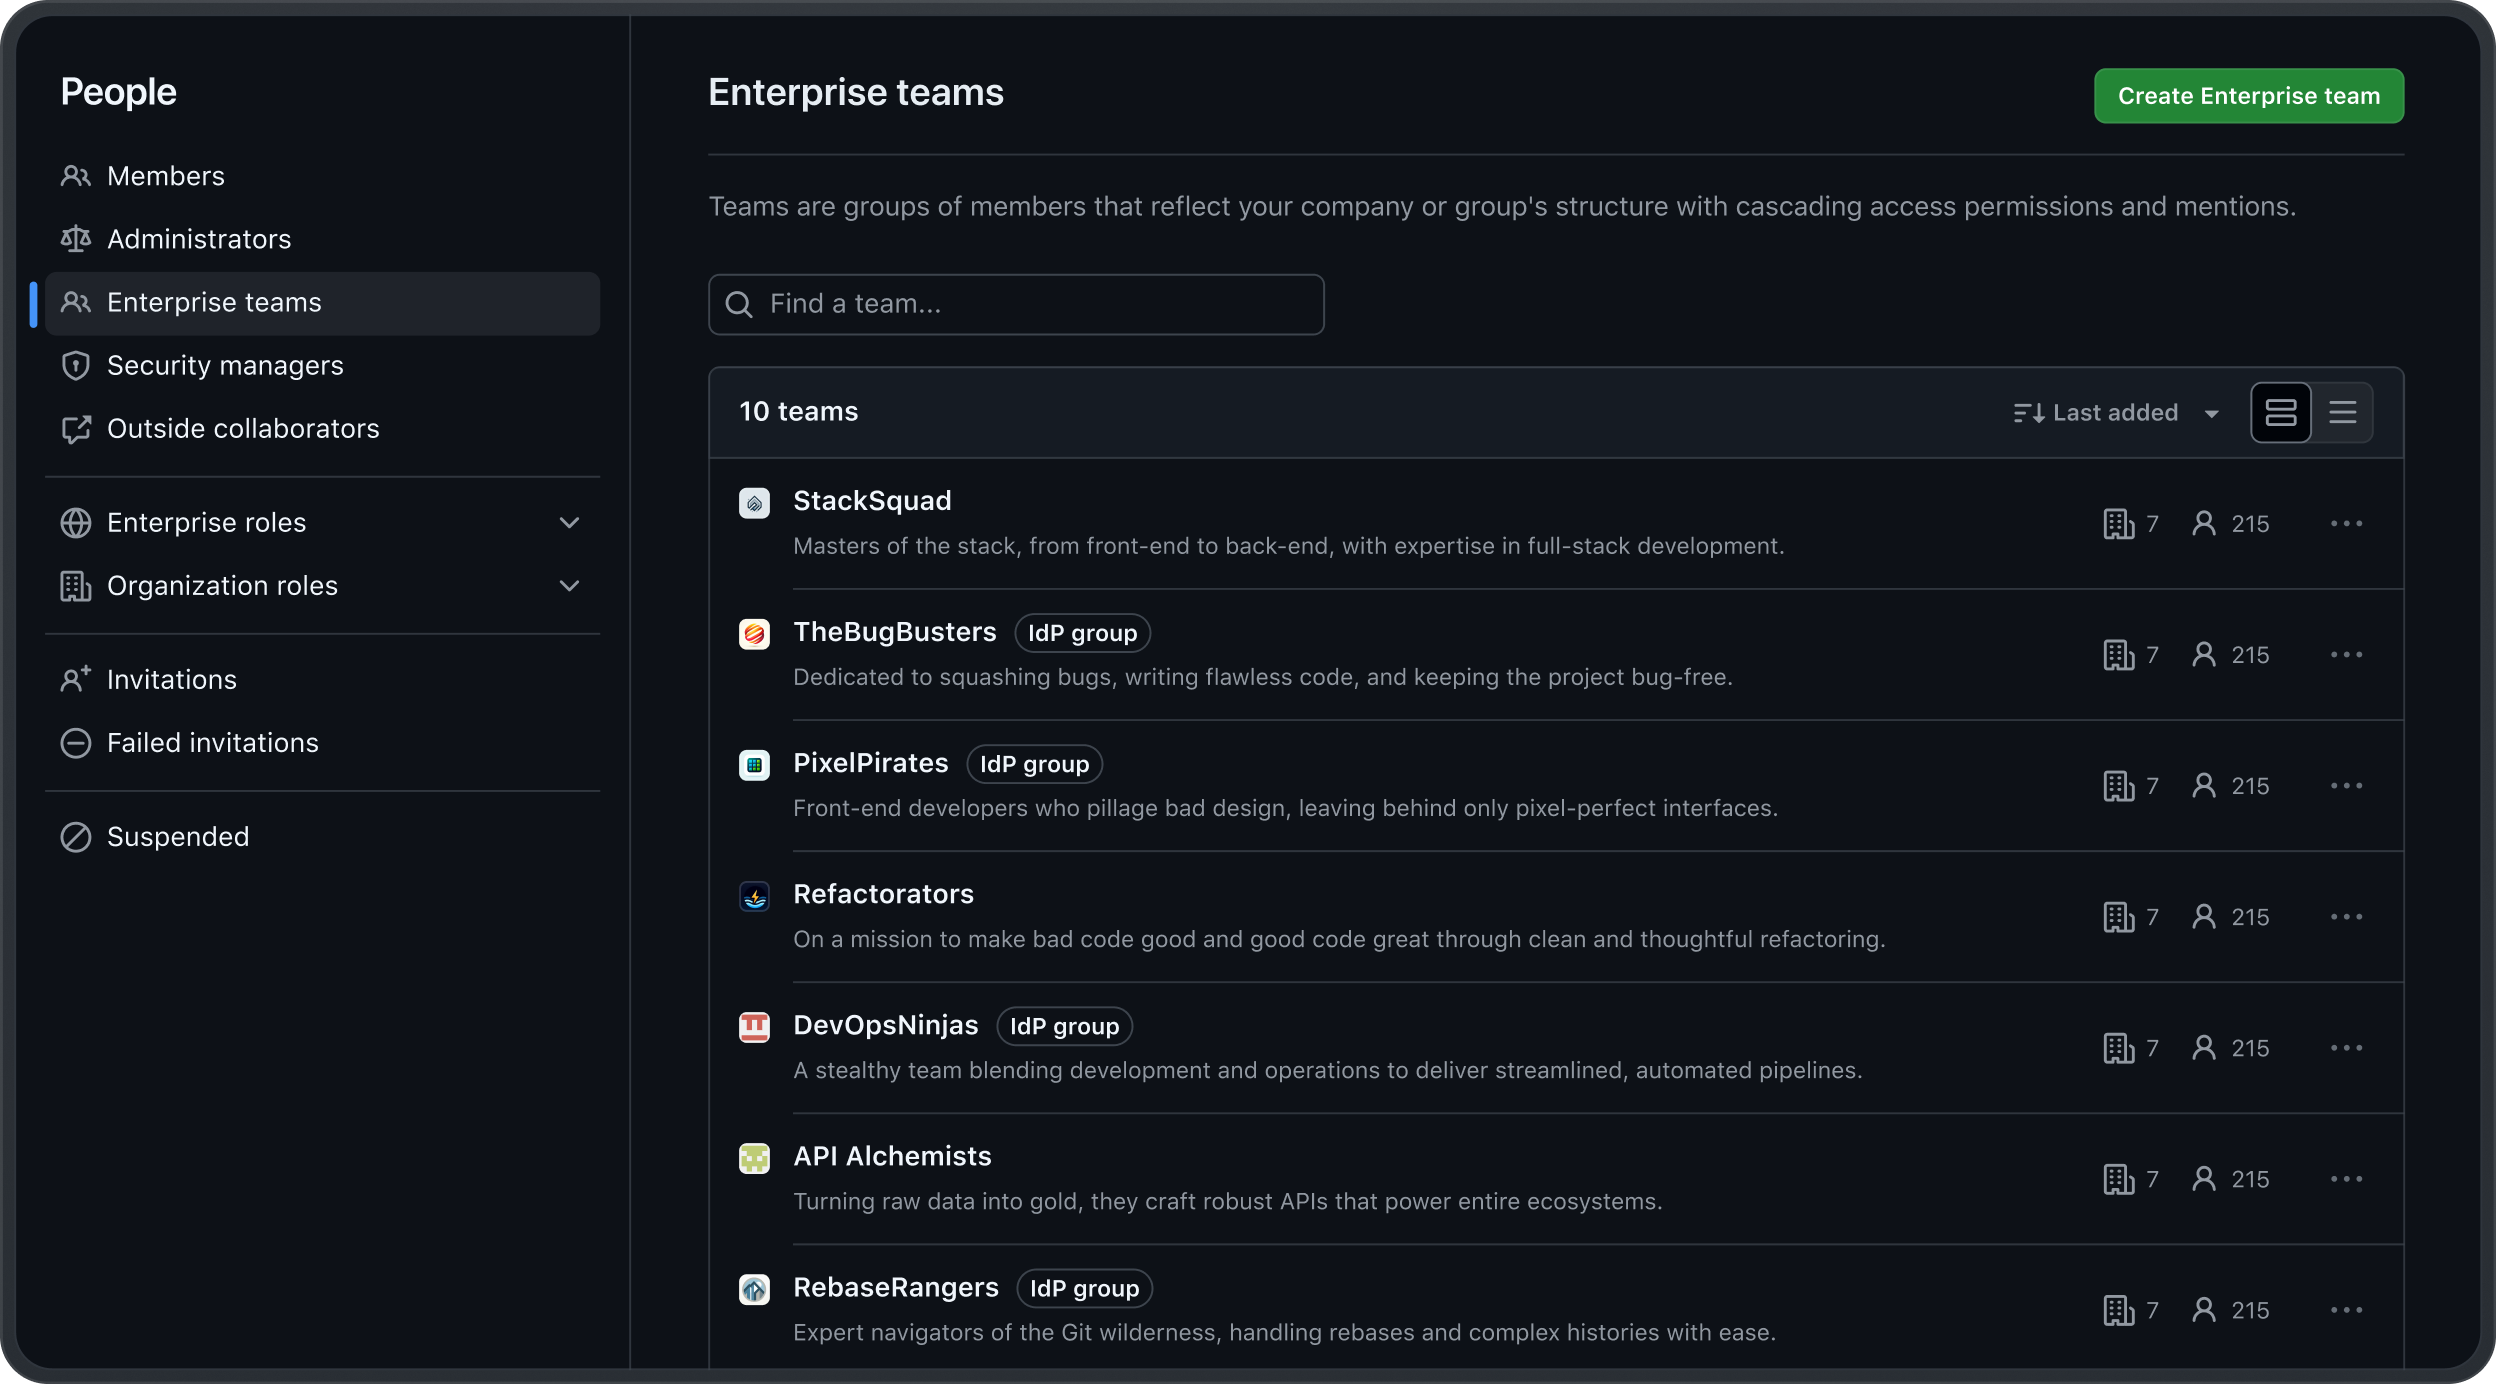Click the search magnifier inside the team search box

pos(741,304)
